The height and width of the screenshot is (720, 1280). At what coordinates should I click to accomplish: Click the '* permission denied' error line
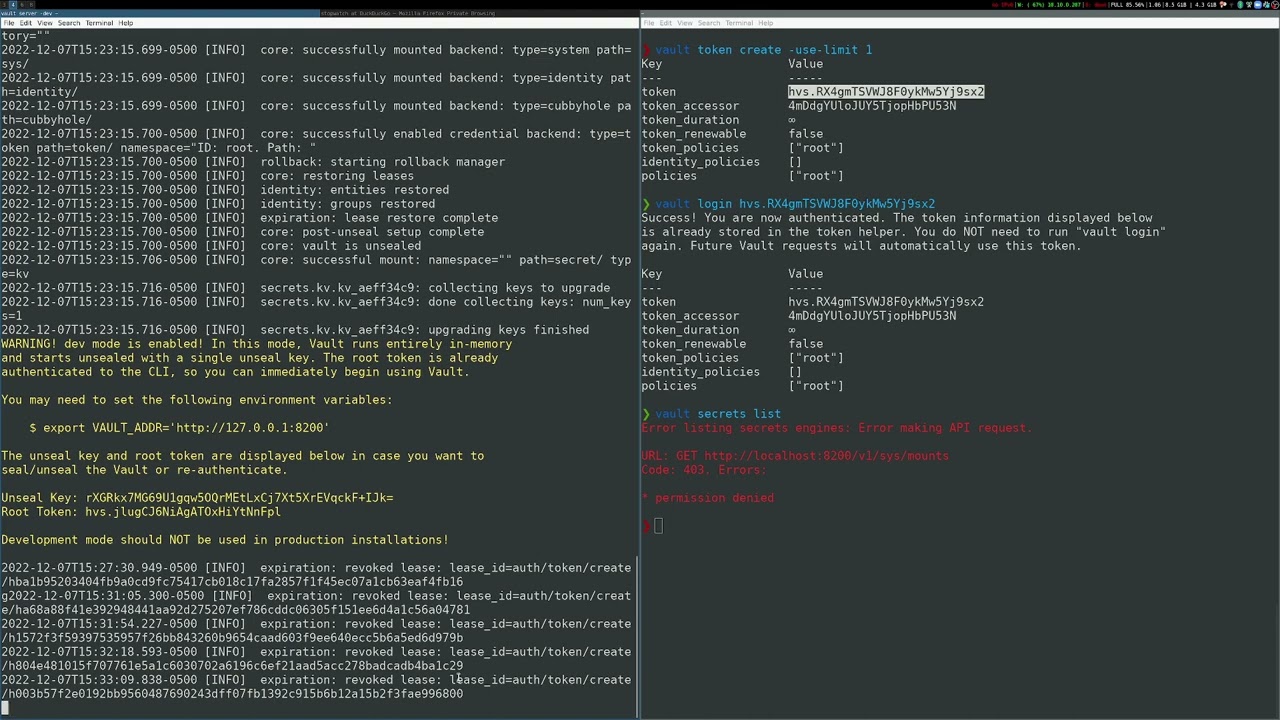pos(707,498)
